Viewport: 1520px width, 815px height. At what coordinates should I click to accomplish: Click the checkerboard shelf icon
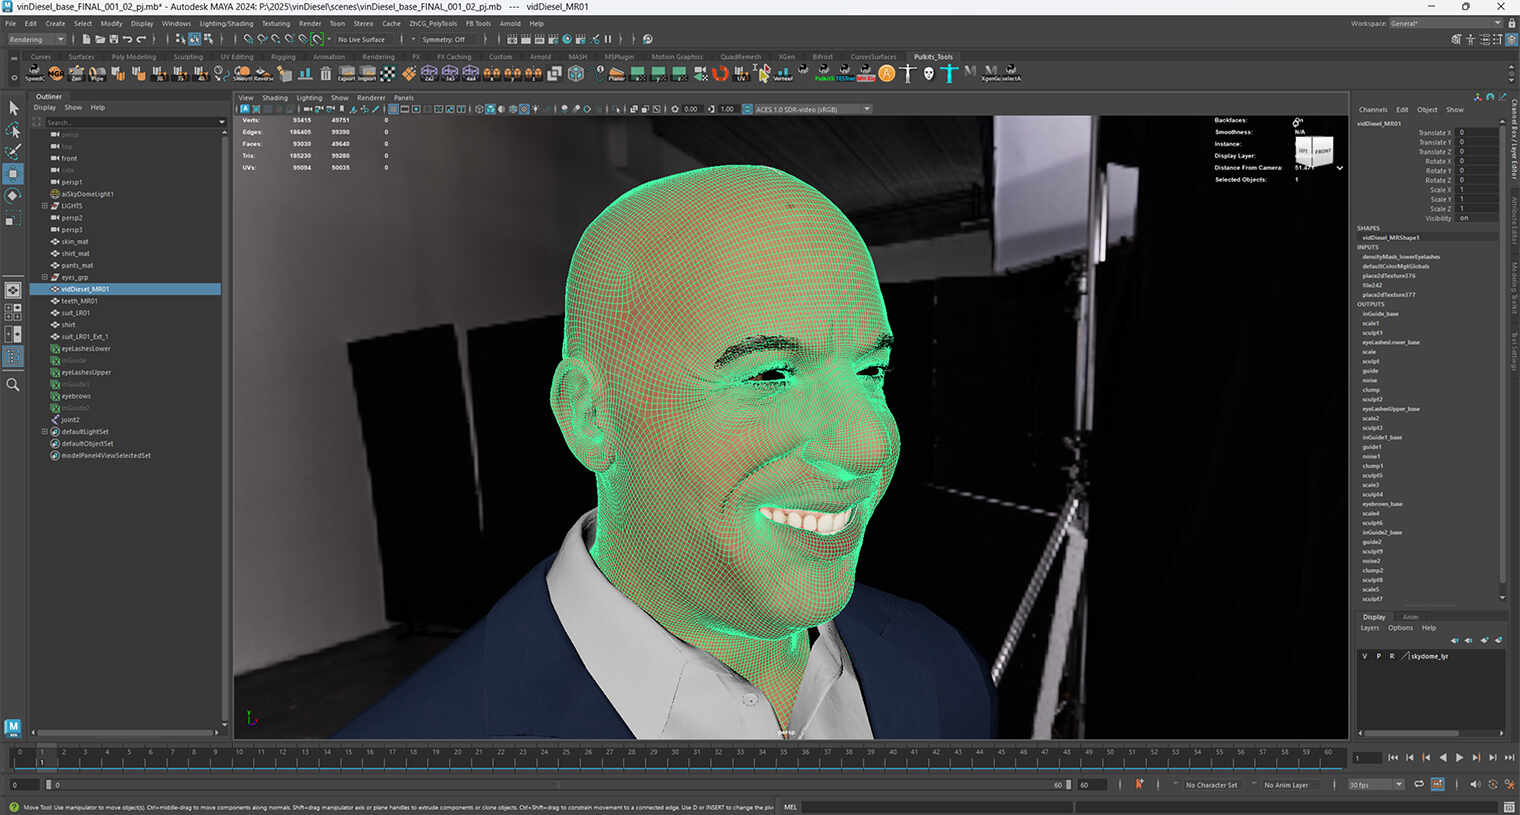click(x=388, y=73)
